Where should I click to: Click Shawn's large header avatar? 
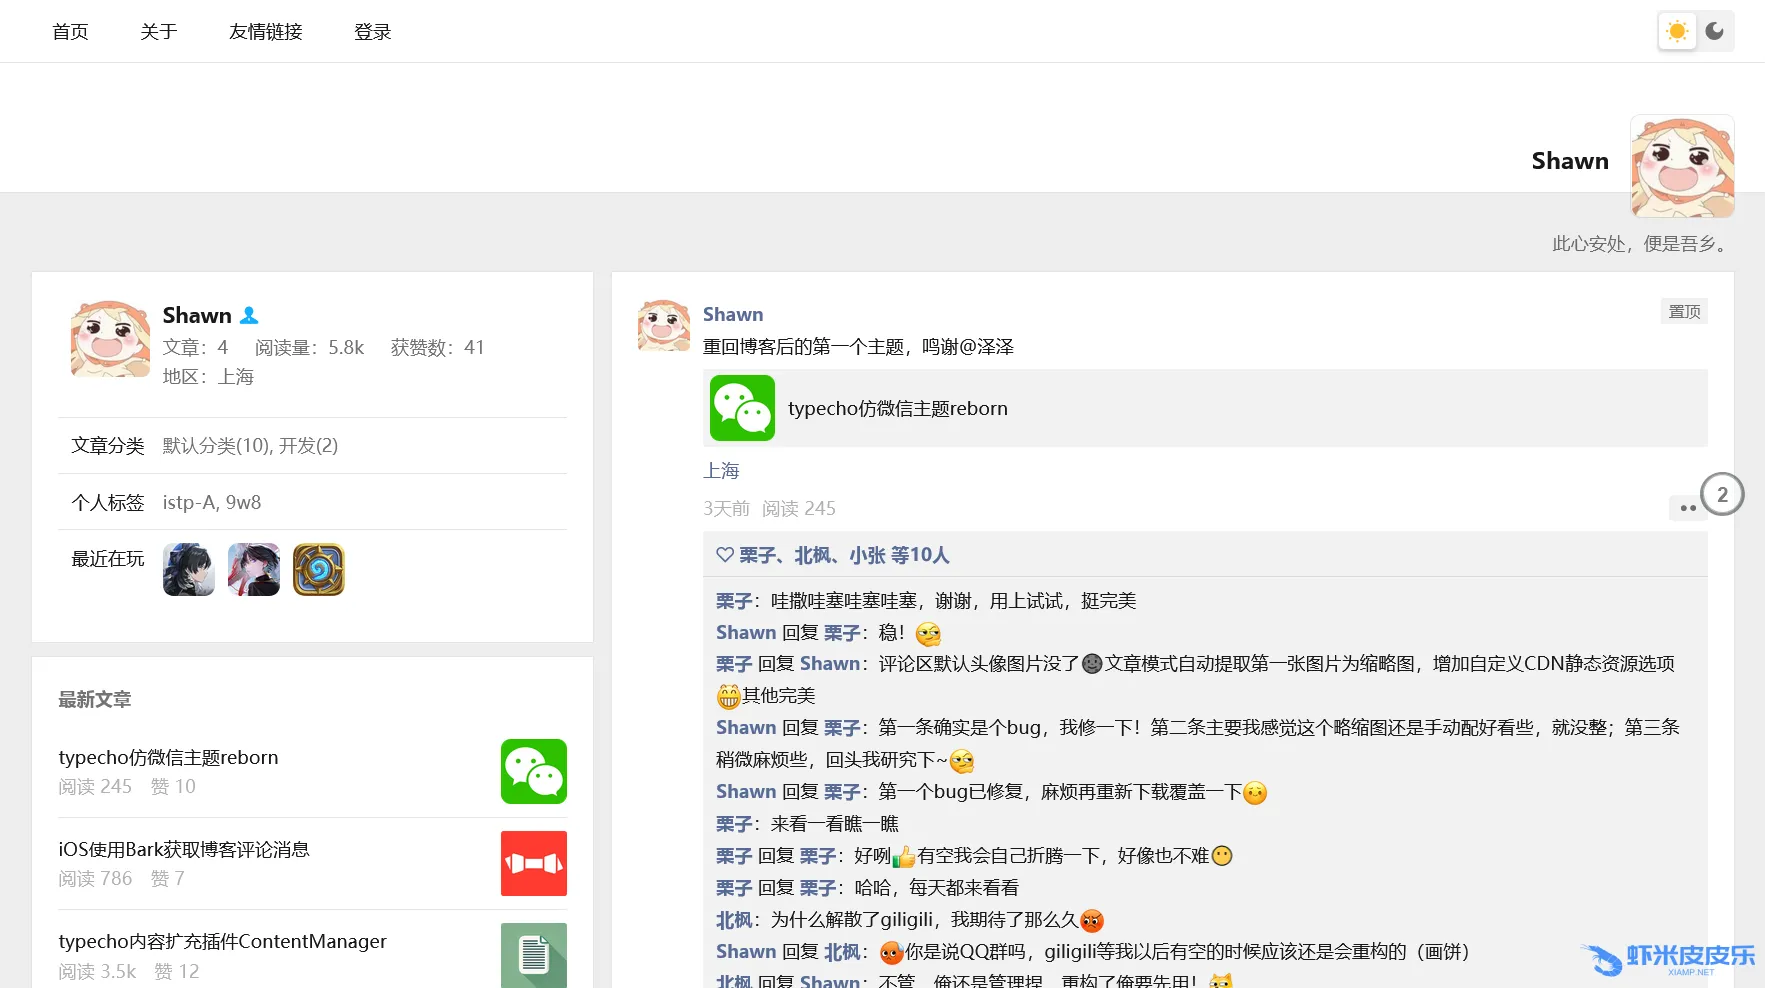click(x=1681, y=166)
